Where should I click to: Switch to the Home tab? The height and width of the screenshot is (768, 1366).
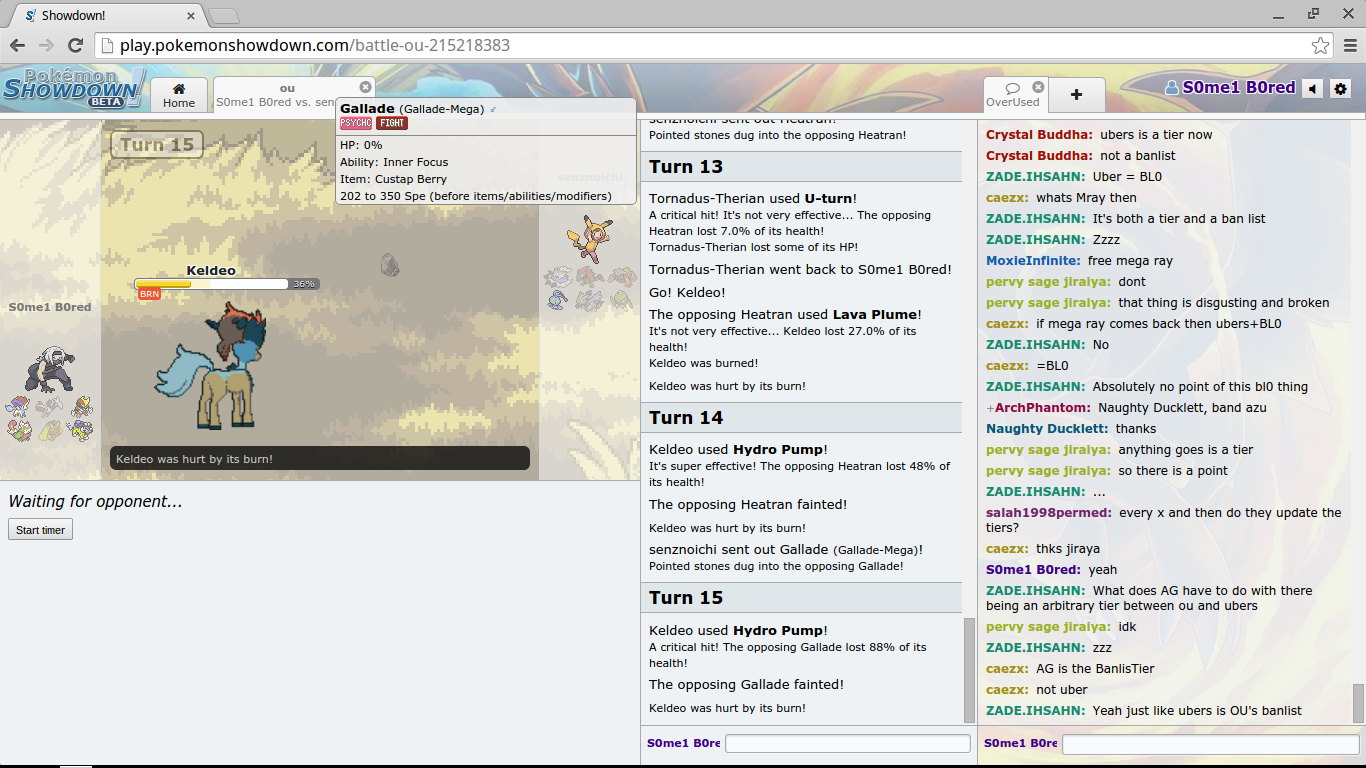tap(179, 95)
